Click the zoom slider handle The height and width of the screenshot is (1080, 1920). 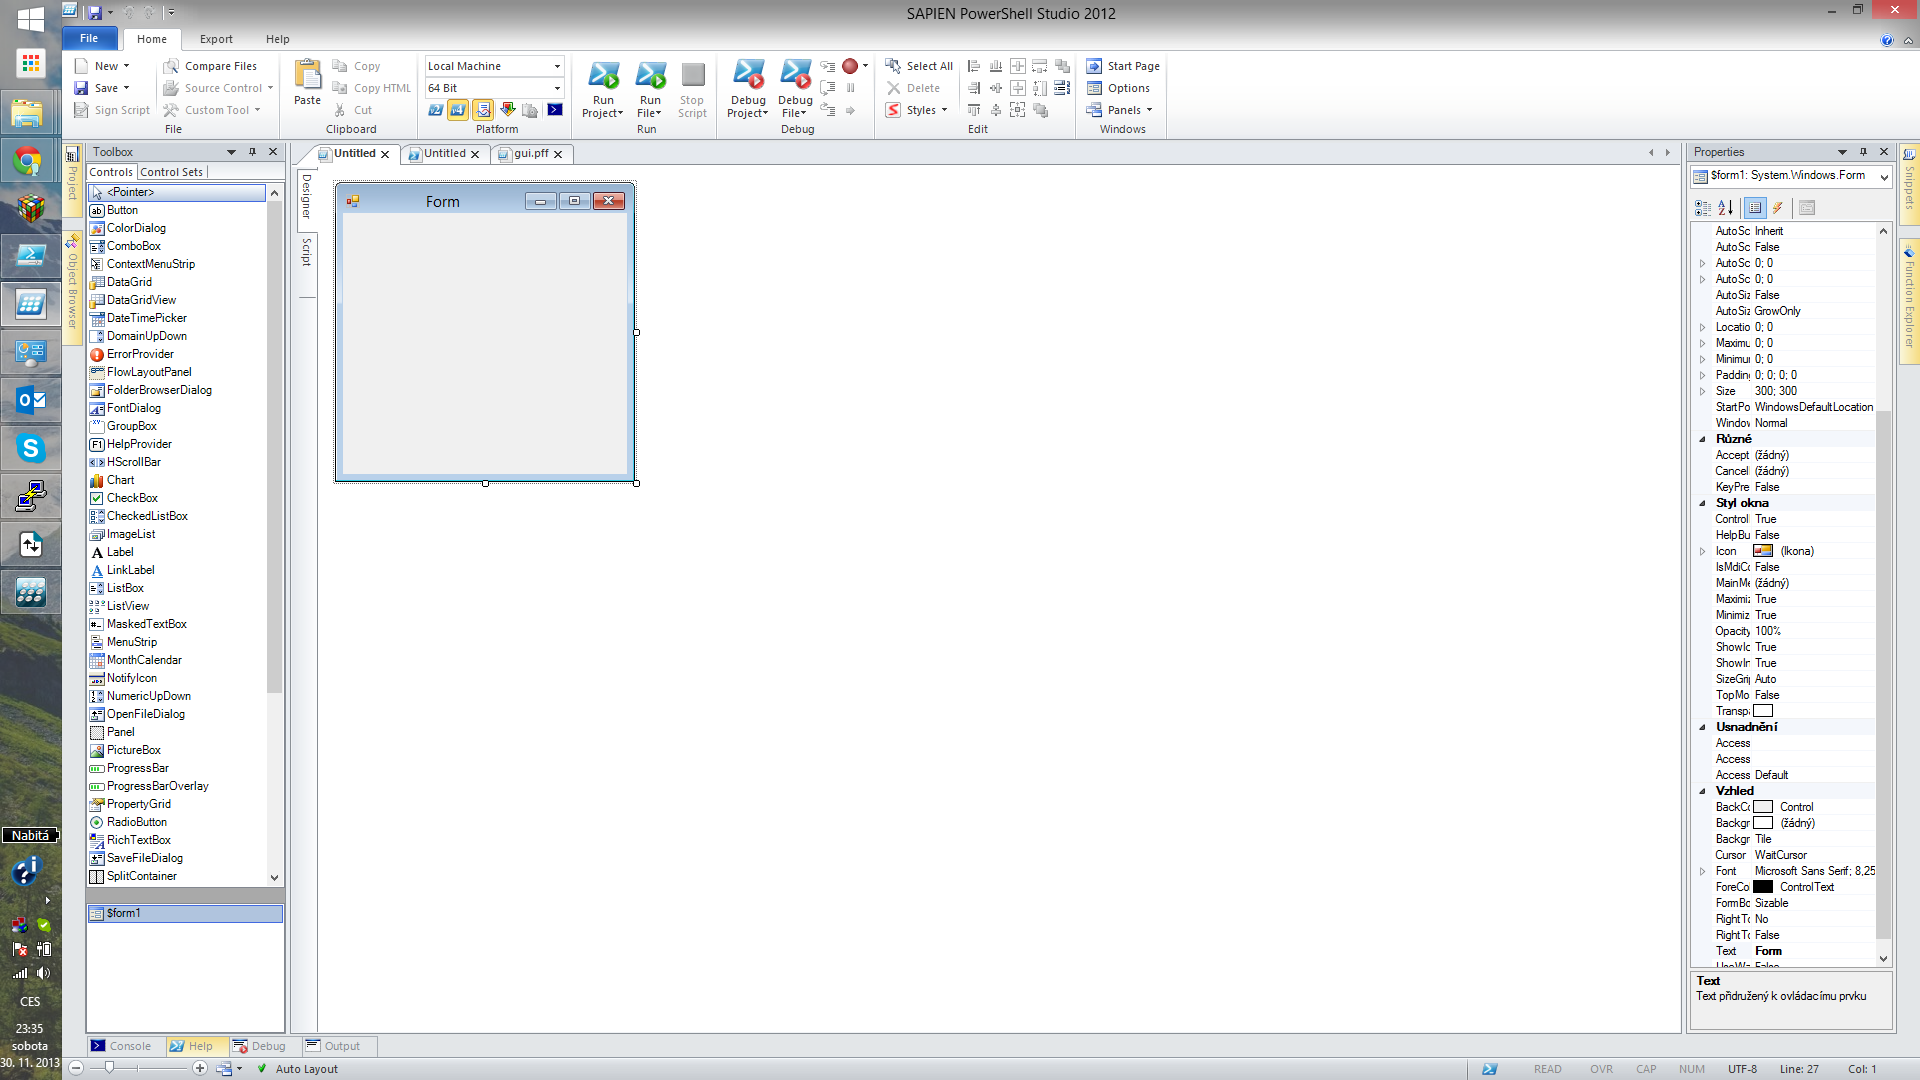click(110, 1068)
